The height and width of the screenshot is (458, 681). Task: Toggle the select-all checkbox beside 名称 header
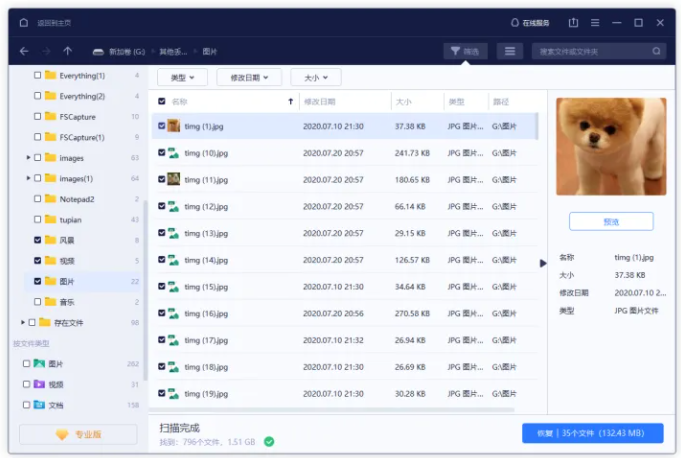[162, 101]
